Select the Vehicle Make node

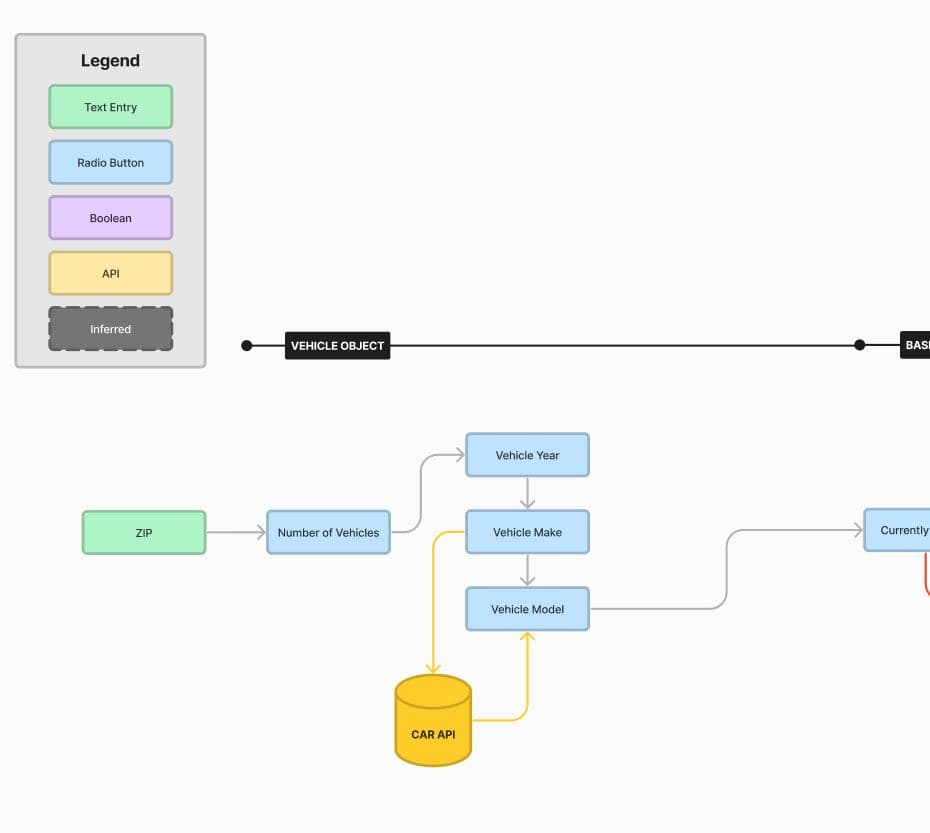tap(527, 533)
